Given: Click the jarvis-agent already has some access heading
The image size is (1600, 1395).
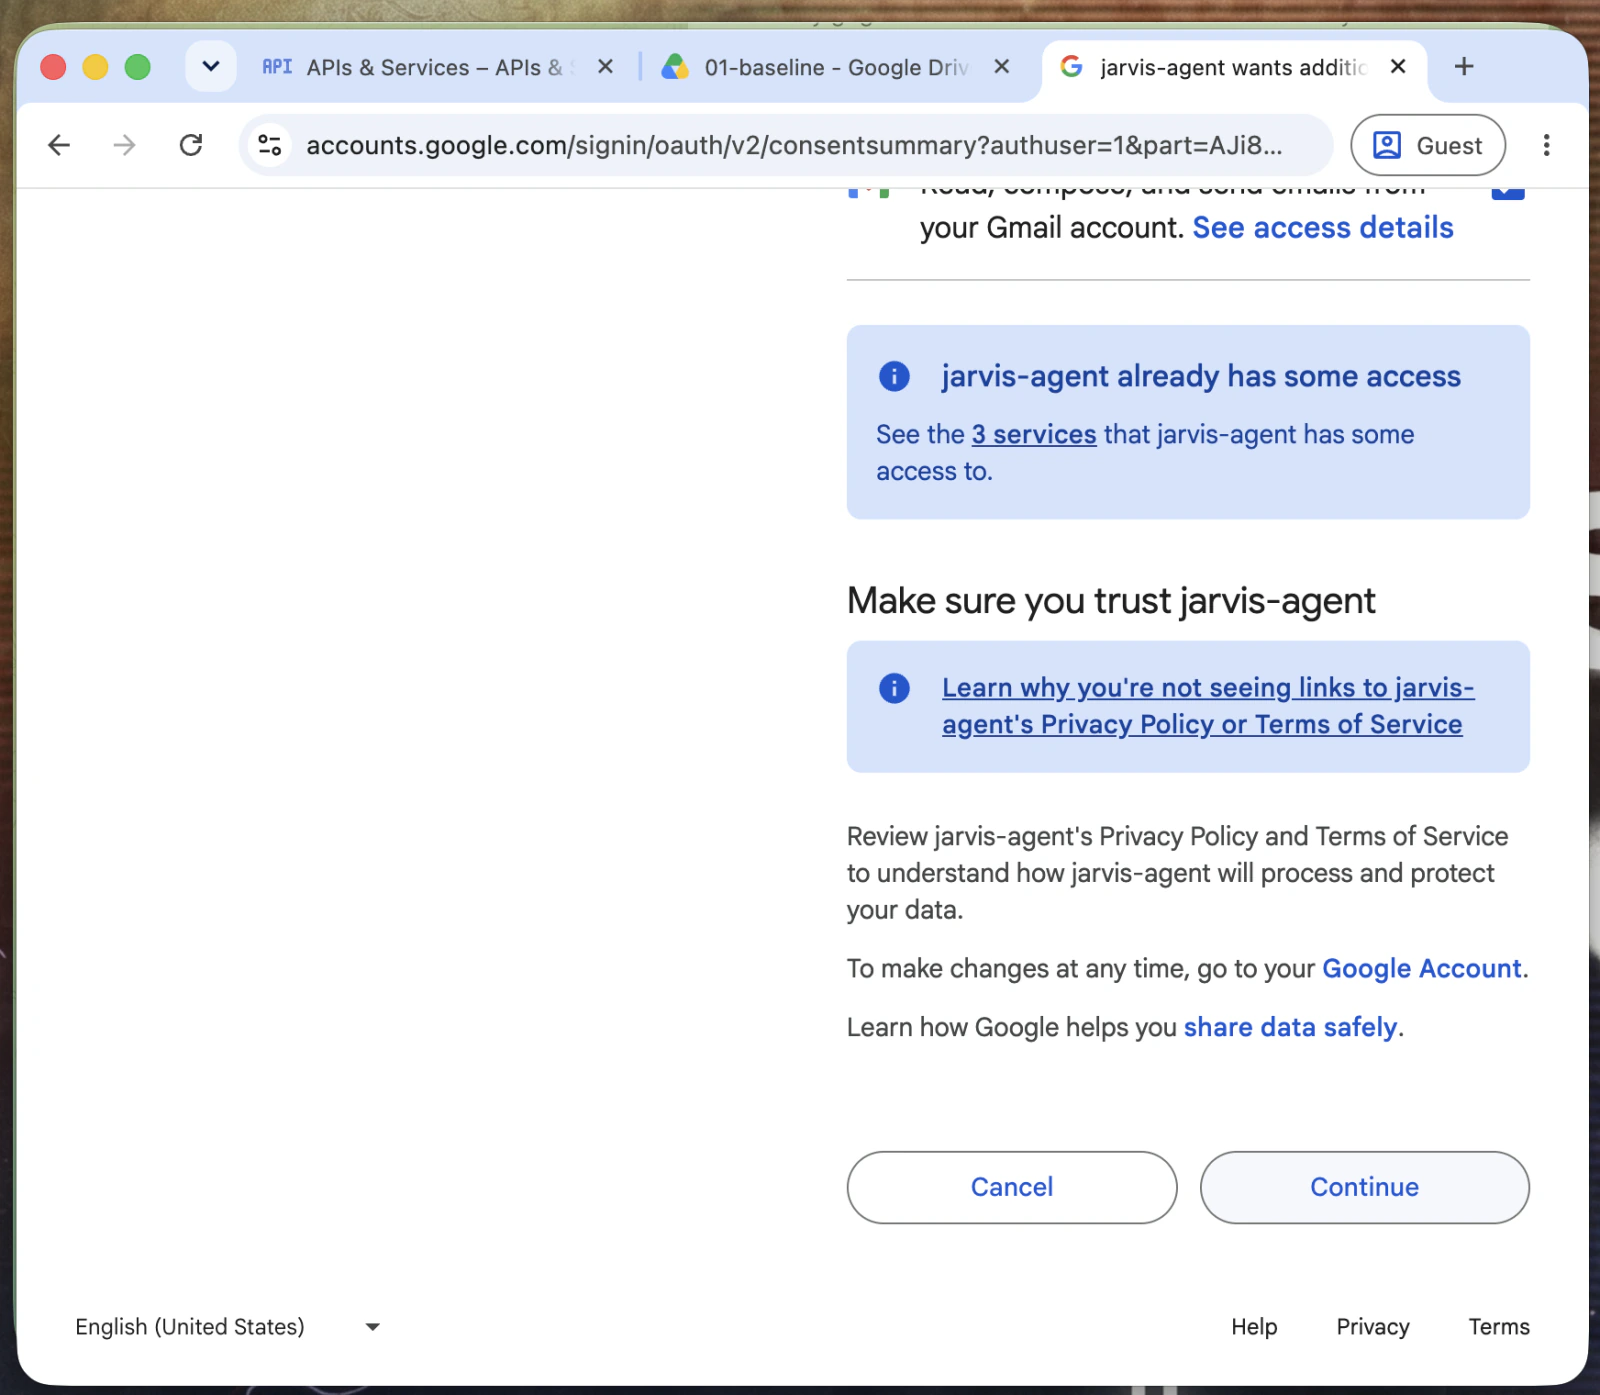Looking at the screenshot, I should click(x=1201, y=377).
